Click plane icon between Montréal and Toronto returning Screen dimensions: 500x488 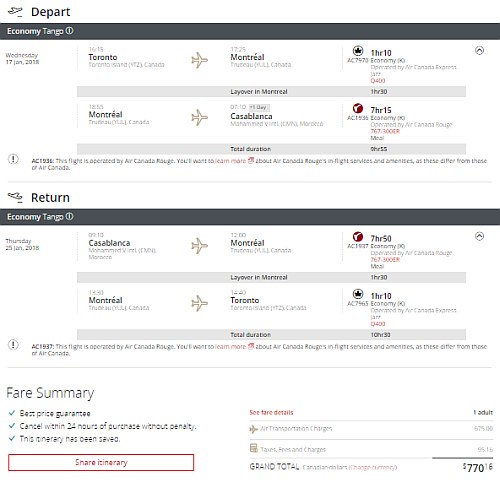tap(199, 303)
